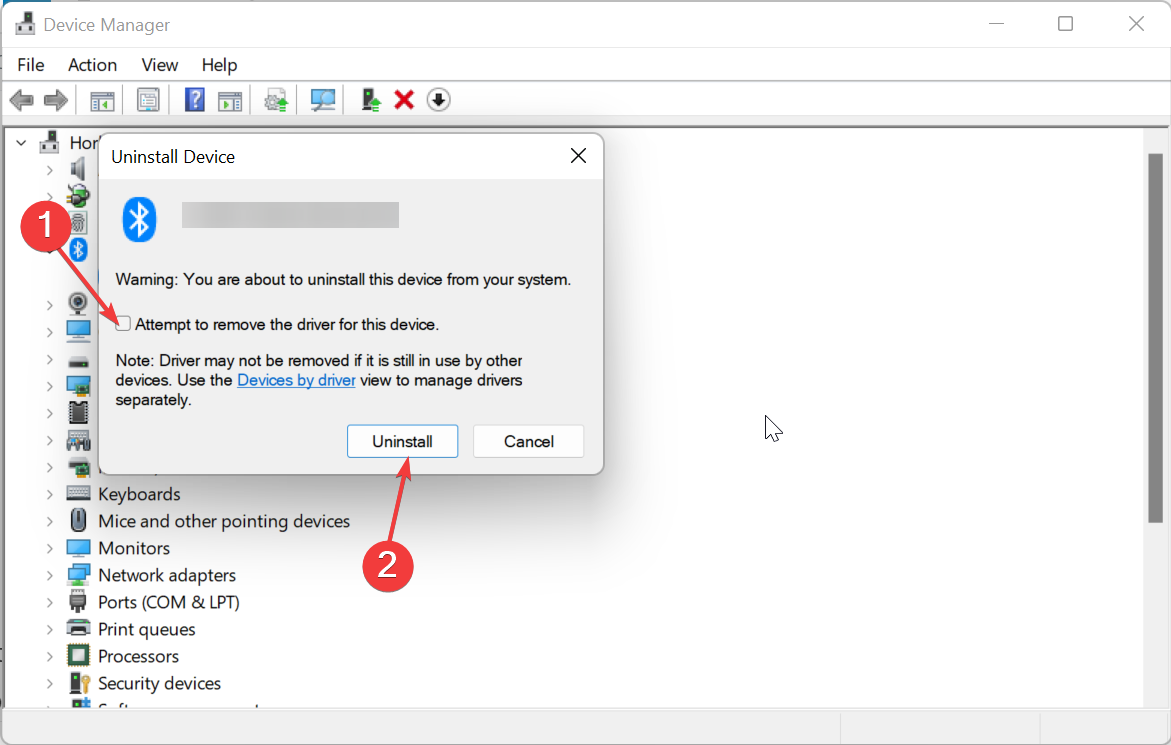Click the Back arrow toolbar icon
Image resolution: width=1171 pixels, height=745 pixels.
click(x=22, y=100)
